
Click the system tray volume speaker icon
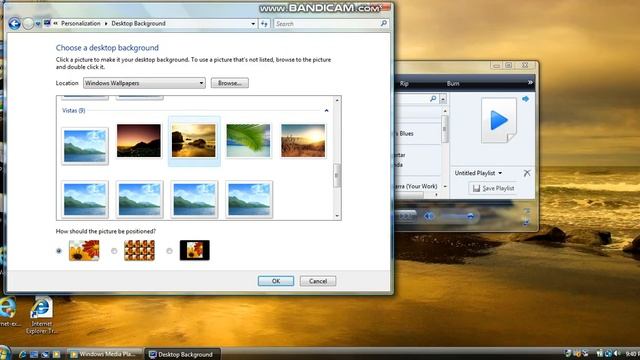click(617, 353)
